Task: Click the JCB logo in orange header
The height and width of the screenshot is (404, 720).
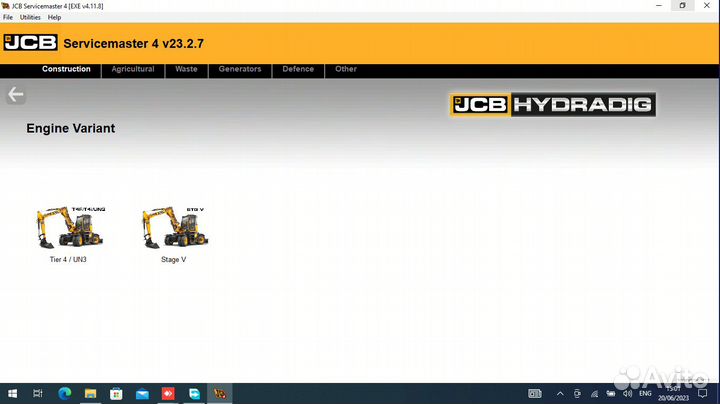Action: click(x=30, y=43)
